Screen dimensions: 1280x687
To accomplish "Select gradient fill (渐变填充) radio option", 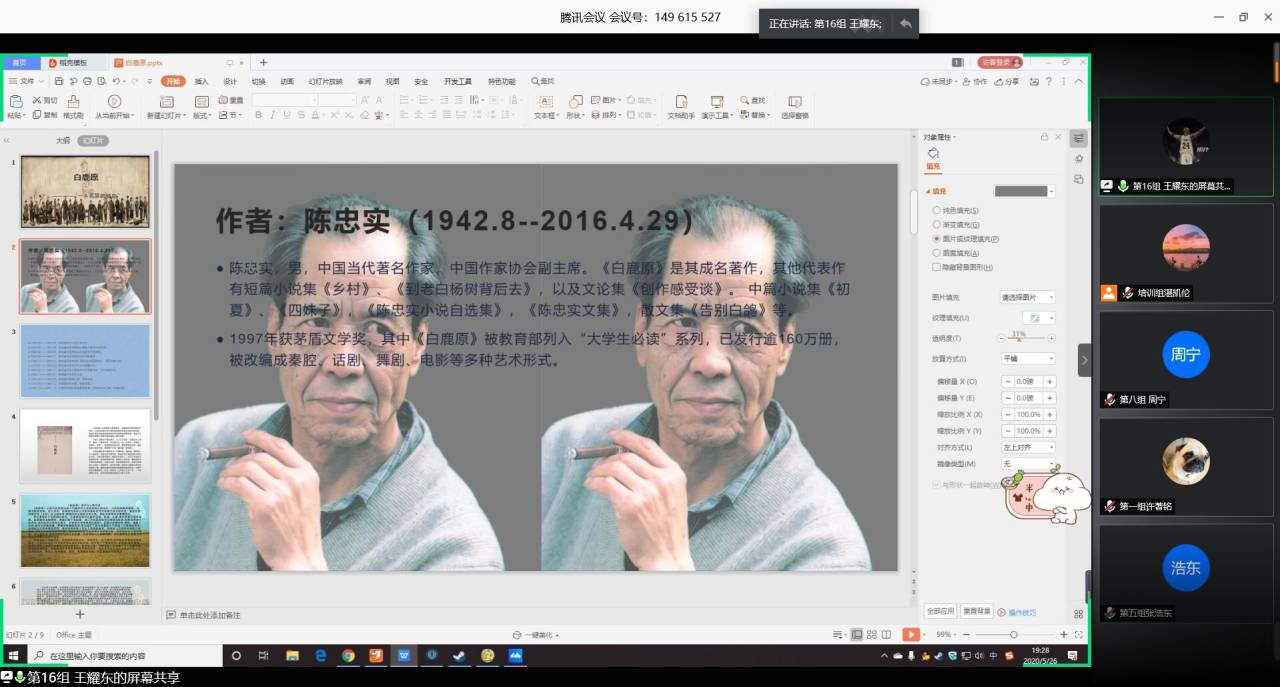I will click(936, 225).
